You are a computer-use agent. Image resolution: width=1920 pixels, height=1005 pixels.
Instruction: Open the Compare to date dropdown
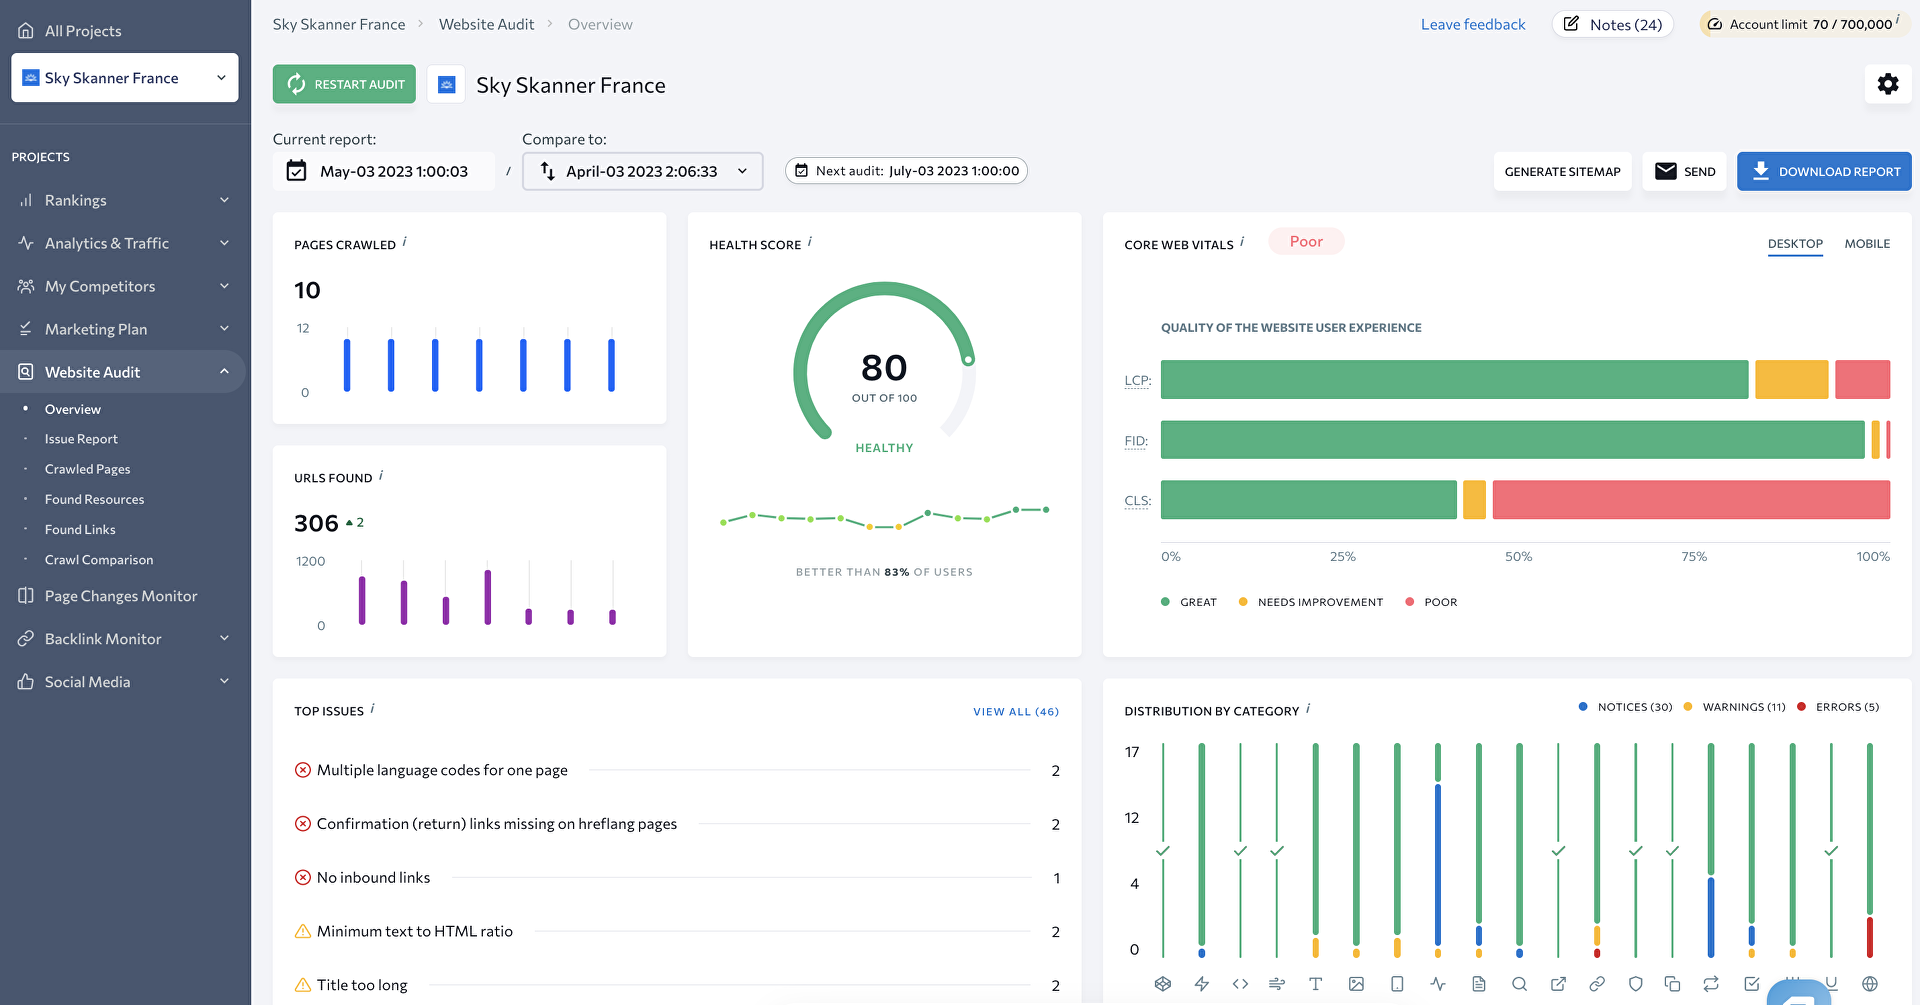(x=643, y=171)
